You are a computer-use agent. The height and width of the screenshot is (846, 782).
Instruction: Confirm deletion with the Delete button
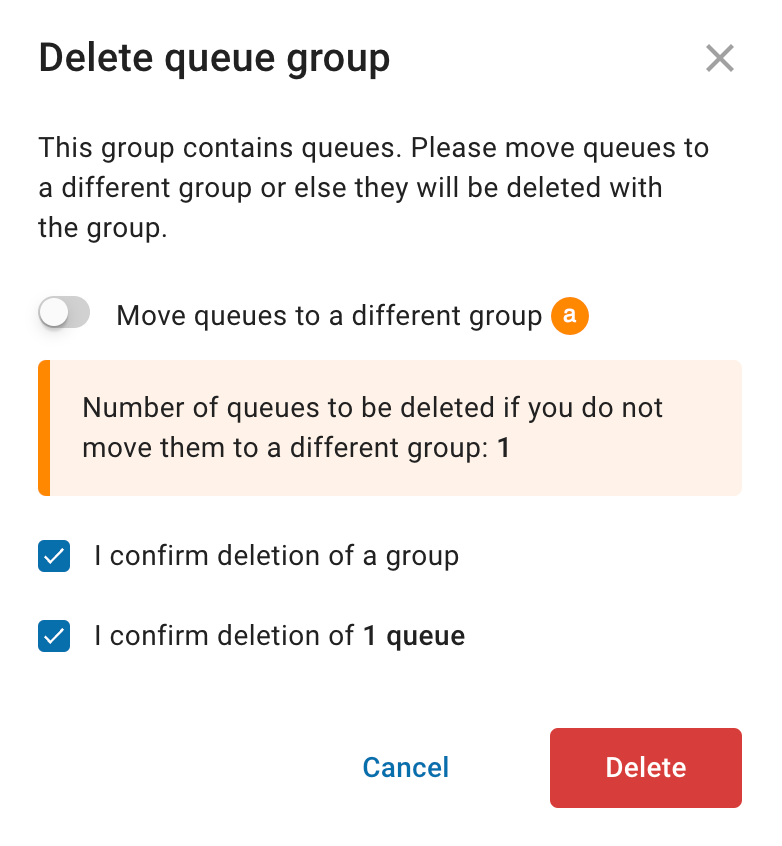point(645,767)
